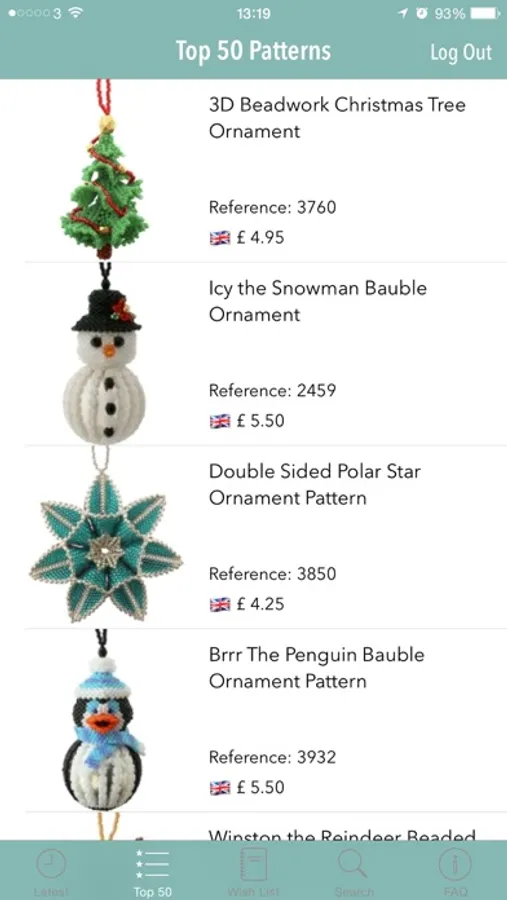Open Brrr The Penguin Bauble Ornament Pattern
Screen dimensions: 507x900
pyautogui.click(x=316, y=668)
